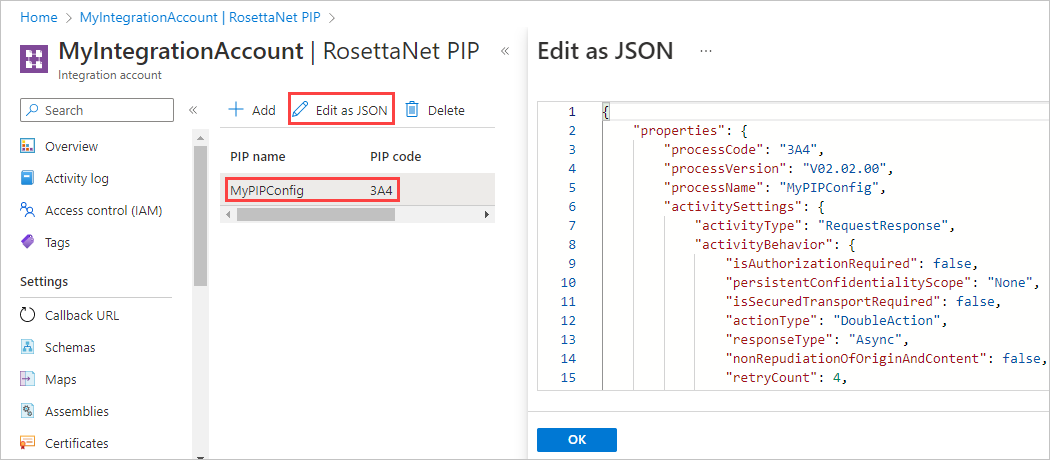Click the Assemblies icon
Image resolution: width=1050 pixels, height=460 pixels.
[27, 411]
